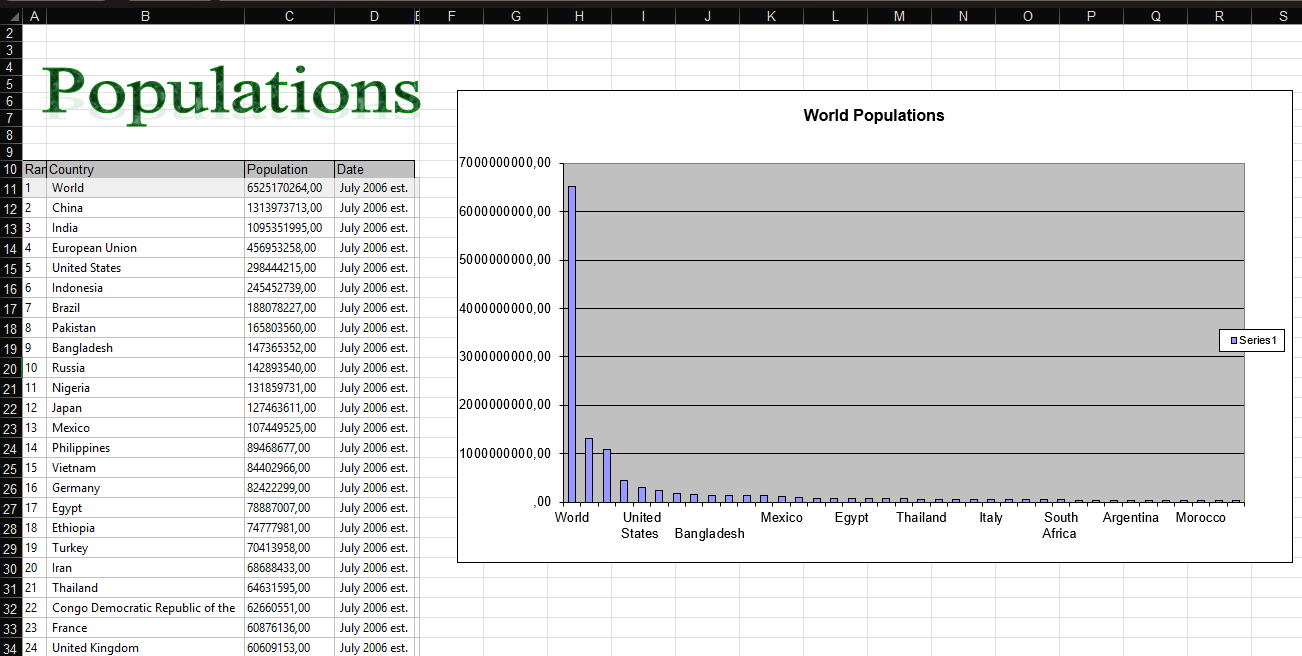Select column B header
This screenshot has width=1302, height=656.
tap(145, 16)
